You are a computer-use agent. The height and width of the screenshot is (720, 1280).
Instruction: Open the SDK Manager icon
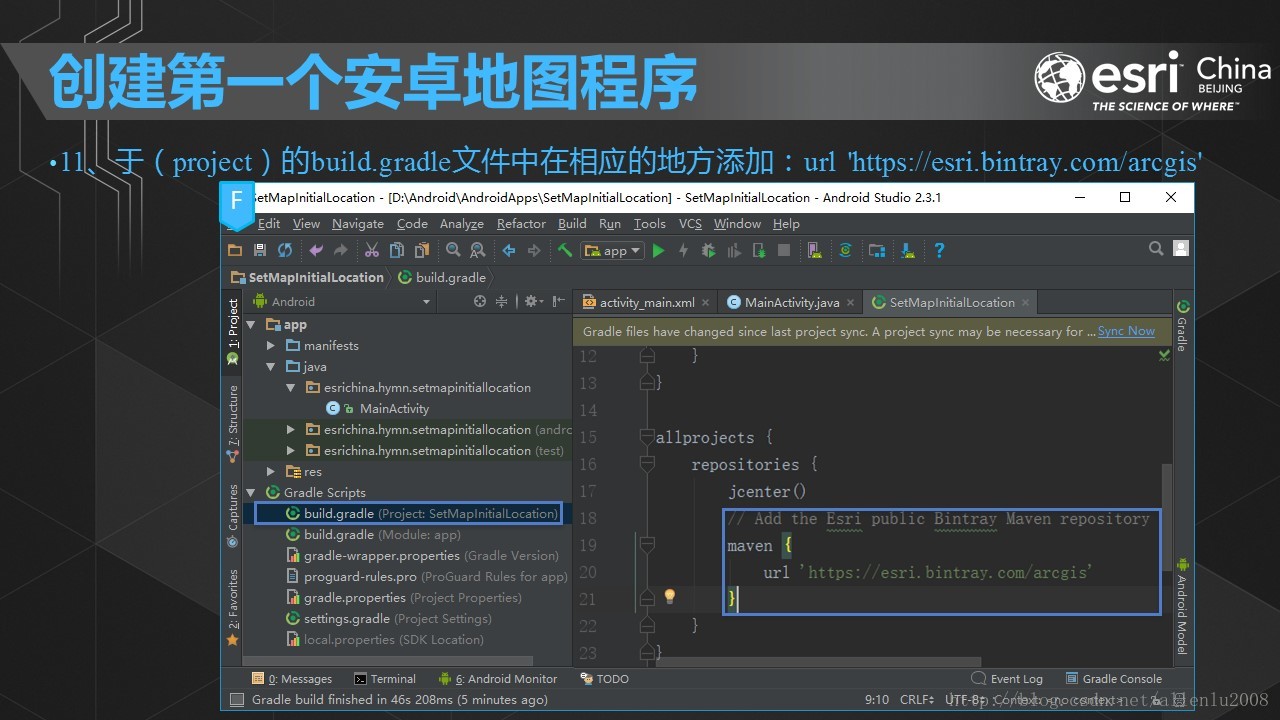pos(908,250)
